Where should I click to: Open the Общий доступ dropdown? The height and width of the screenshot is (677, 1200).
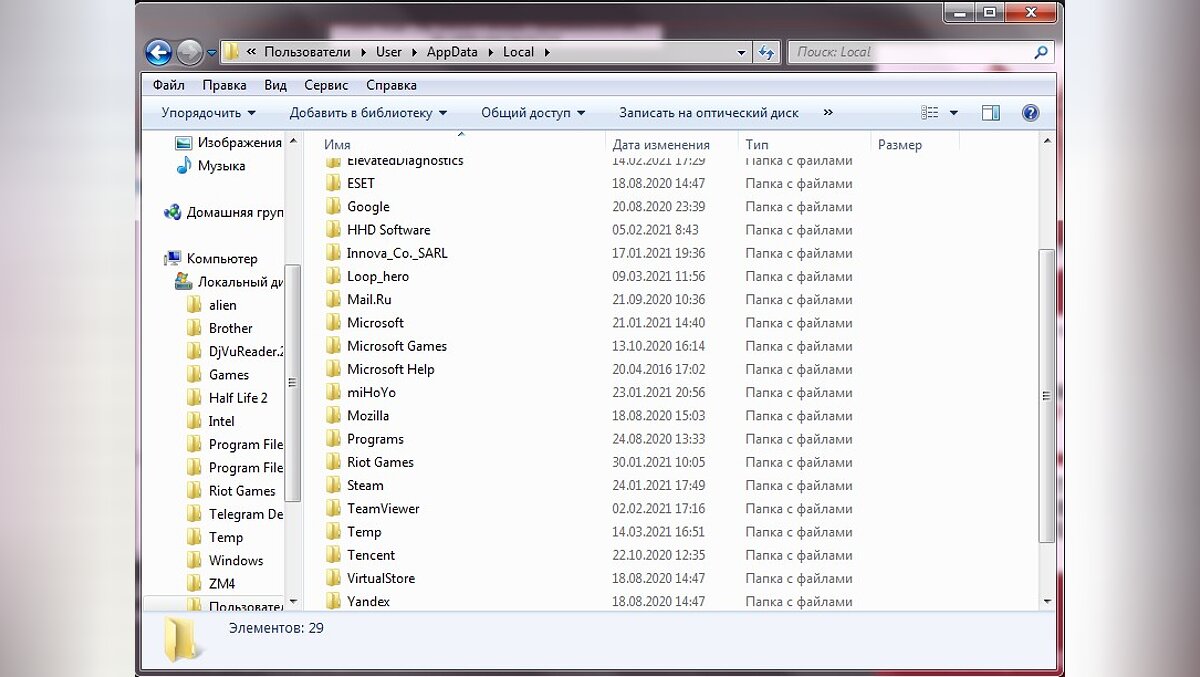pos(533,113)
